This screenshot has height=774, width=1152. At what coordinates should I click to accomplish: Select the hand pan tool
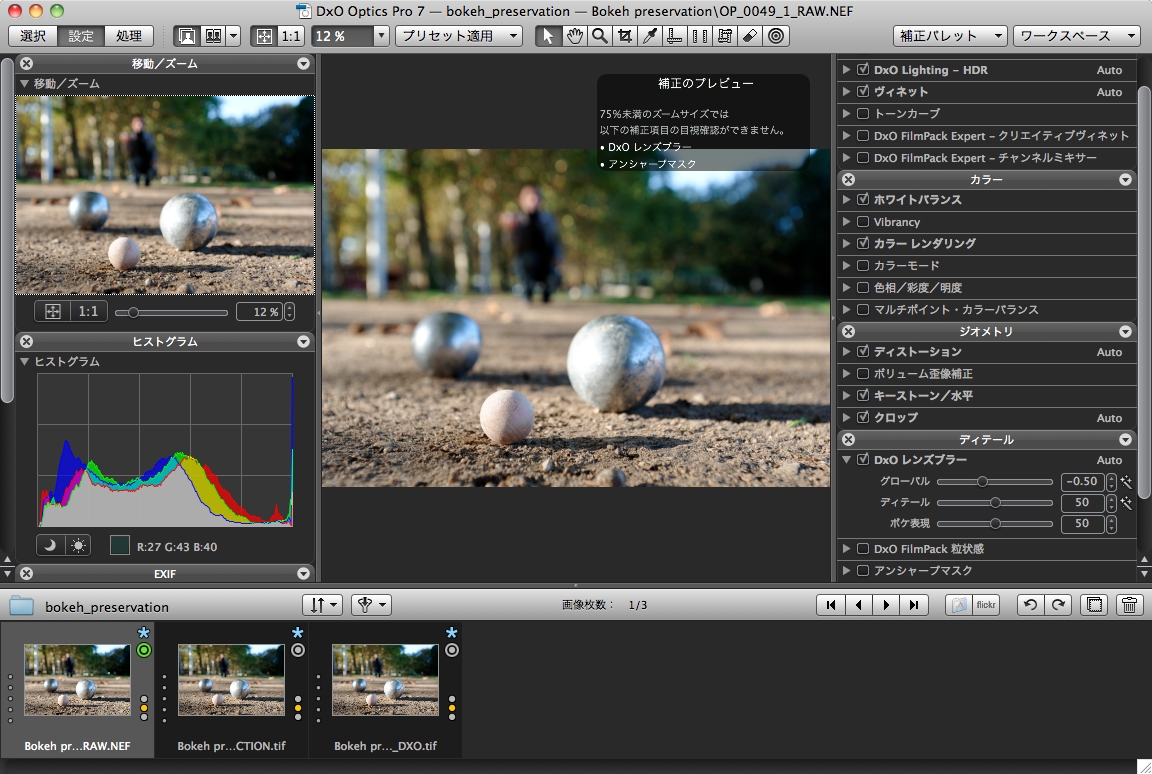(574, 36)
